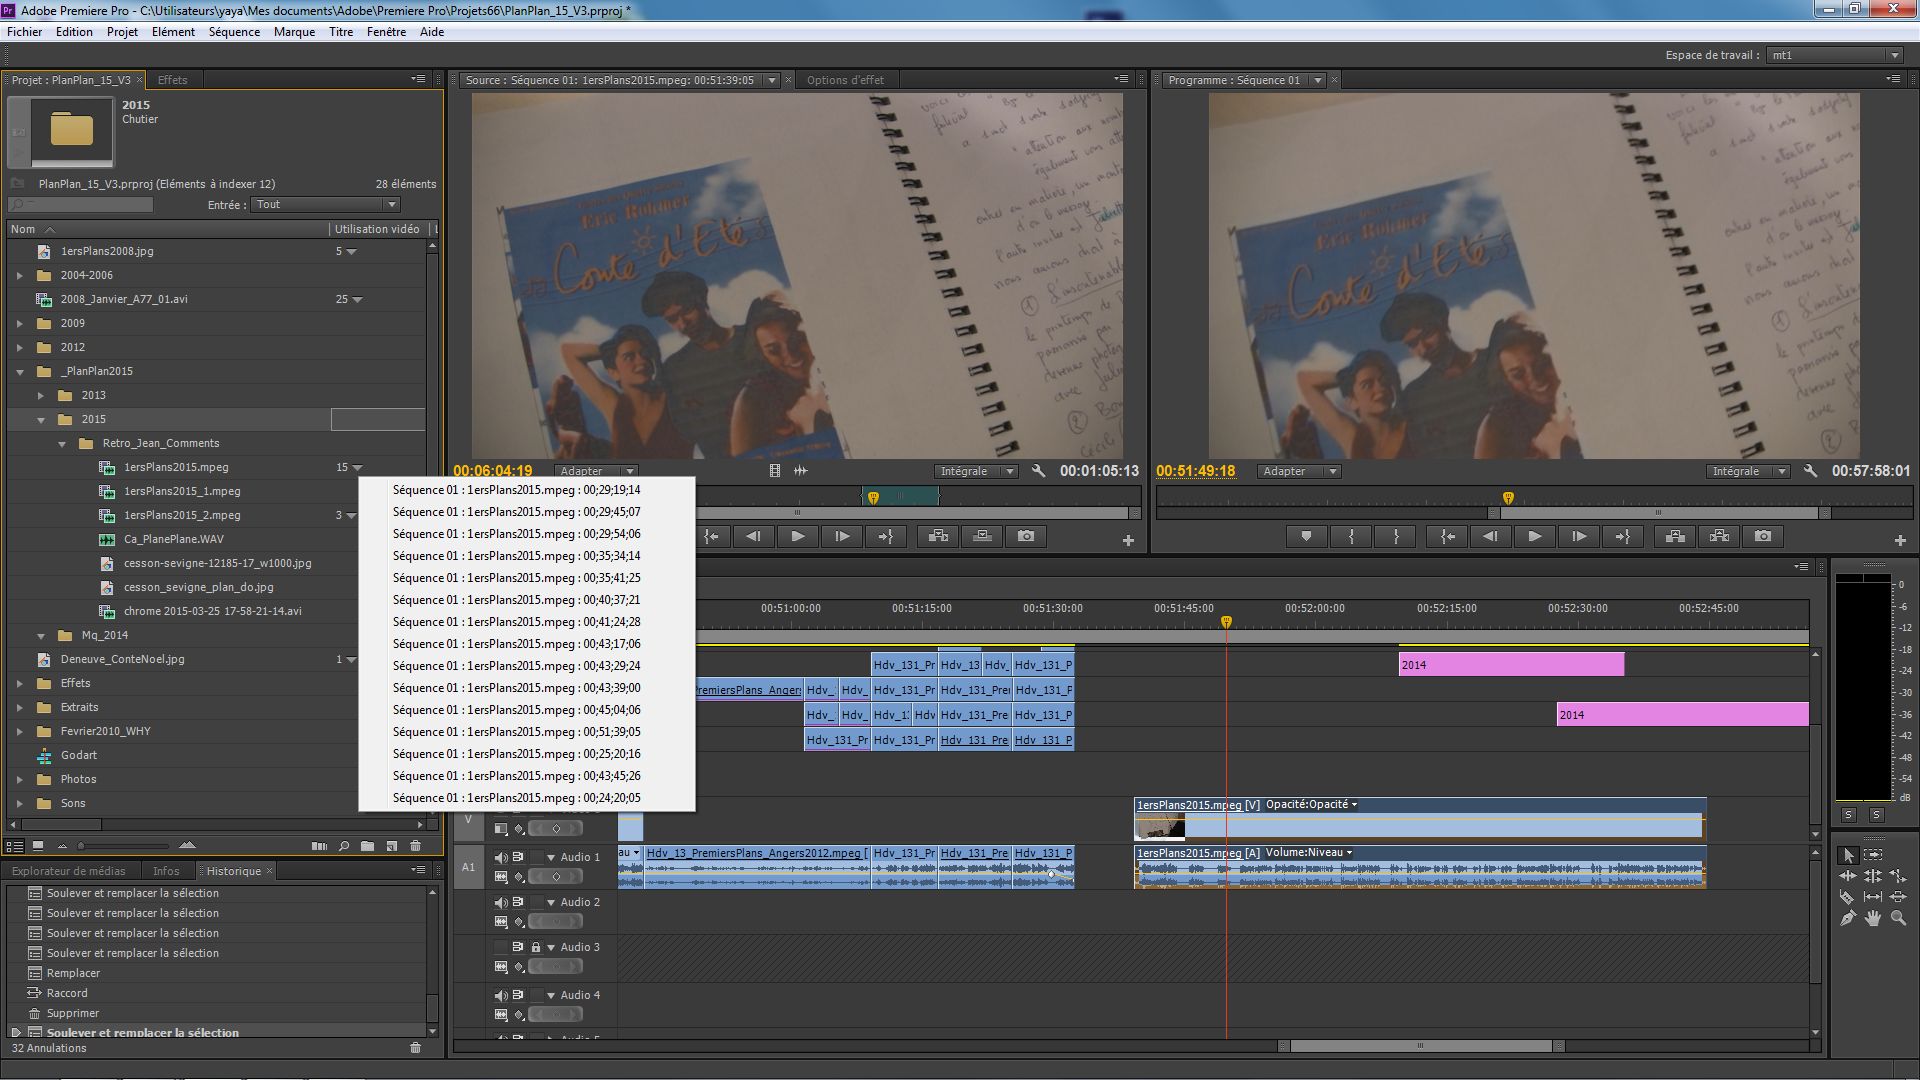Viewport: 1920px width, 1080px height.
Task: Expand the 2009 bin
Action: coord(20,323)
